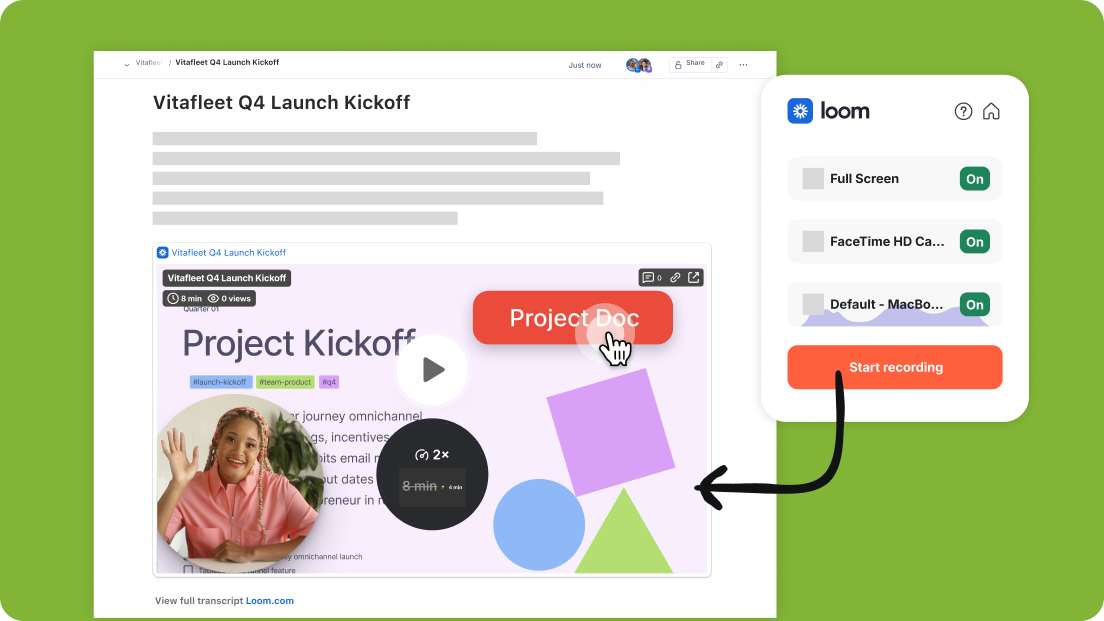Open the three-dot more options menu
The height and width of the screenshot is (621, 1104).
[x=743, y=65]
